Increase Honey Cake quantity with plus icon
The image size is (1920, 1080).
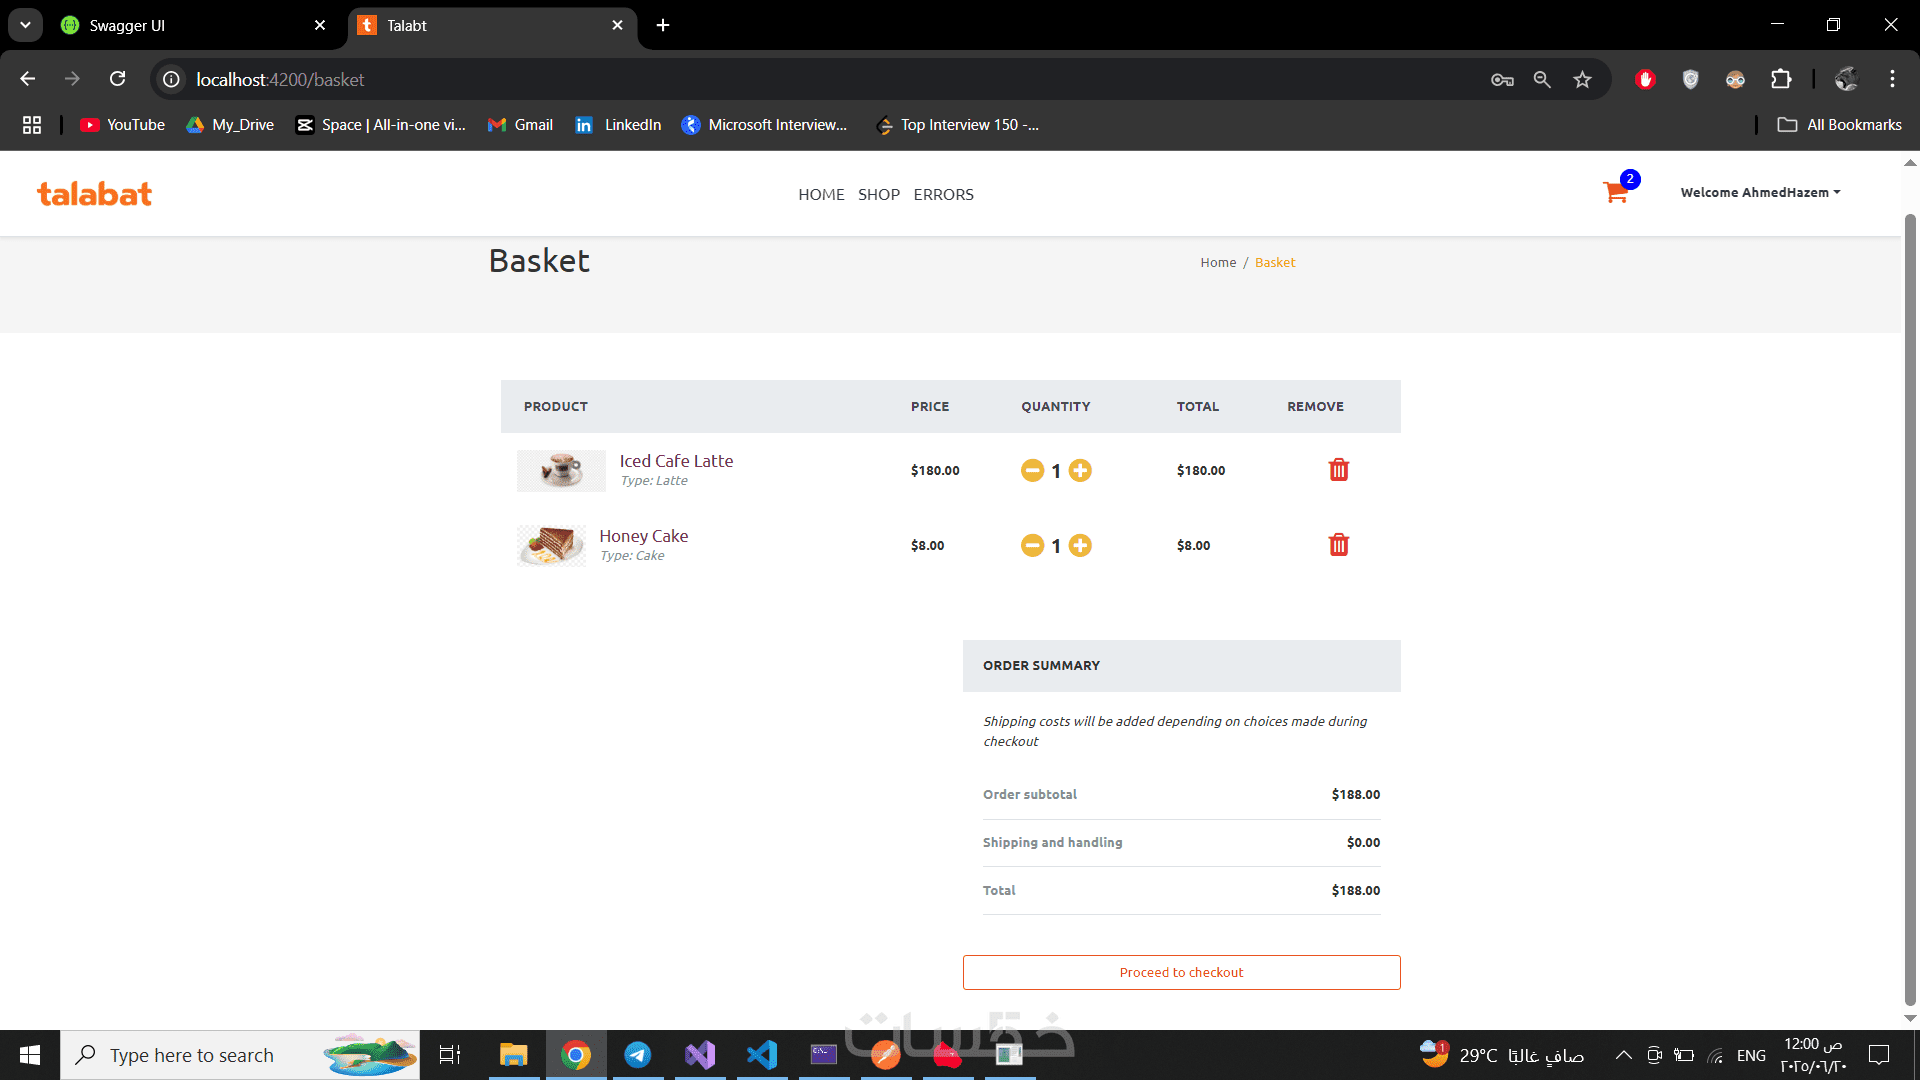[x=1080, y=545]
